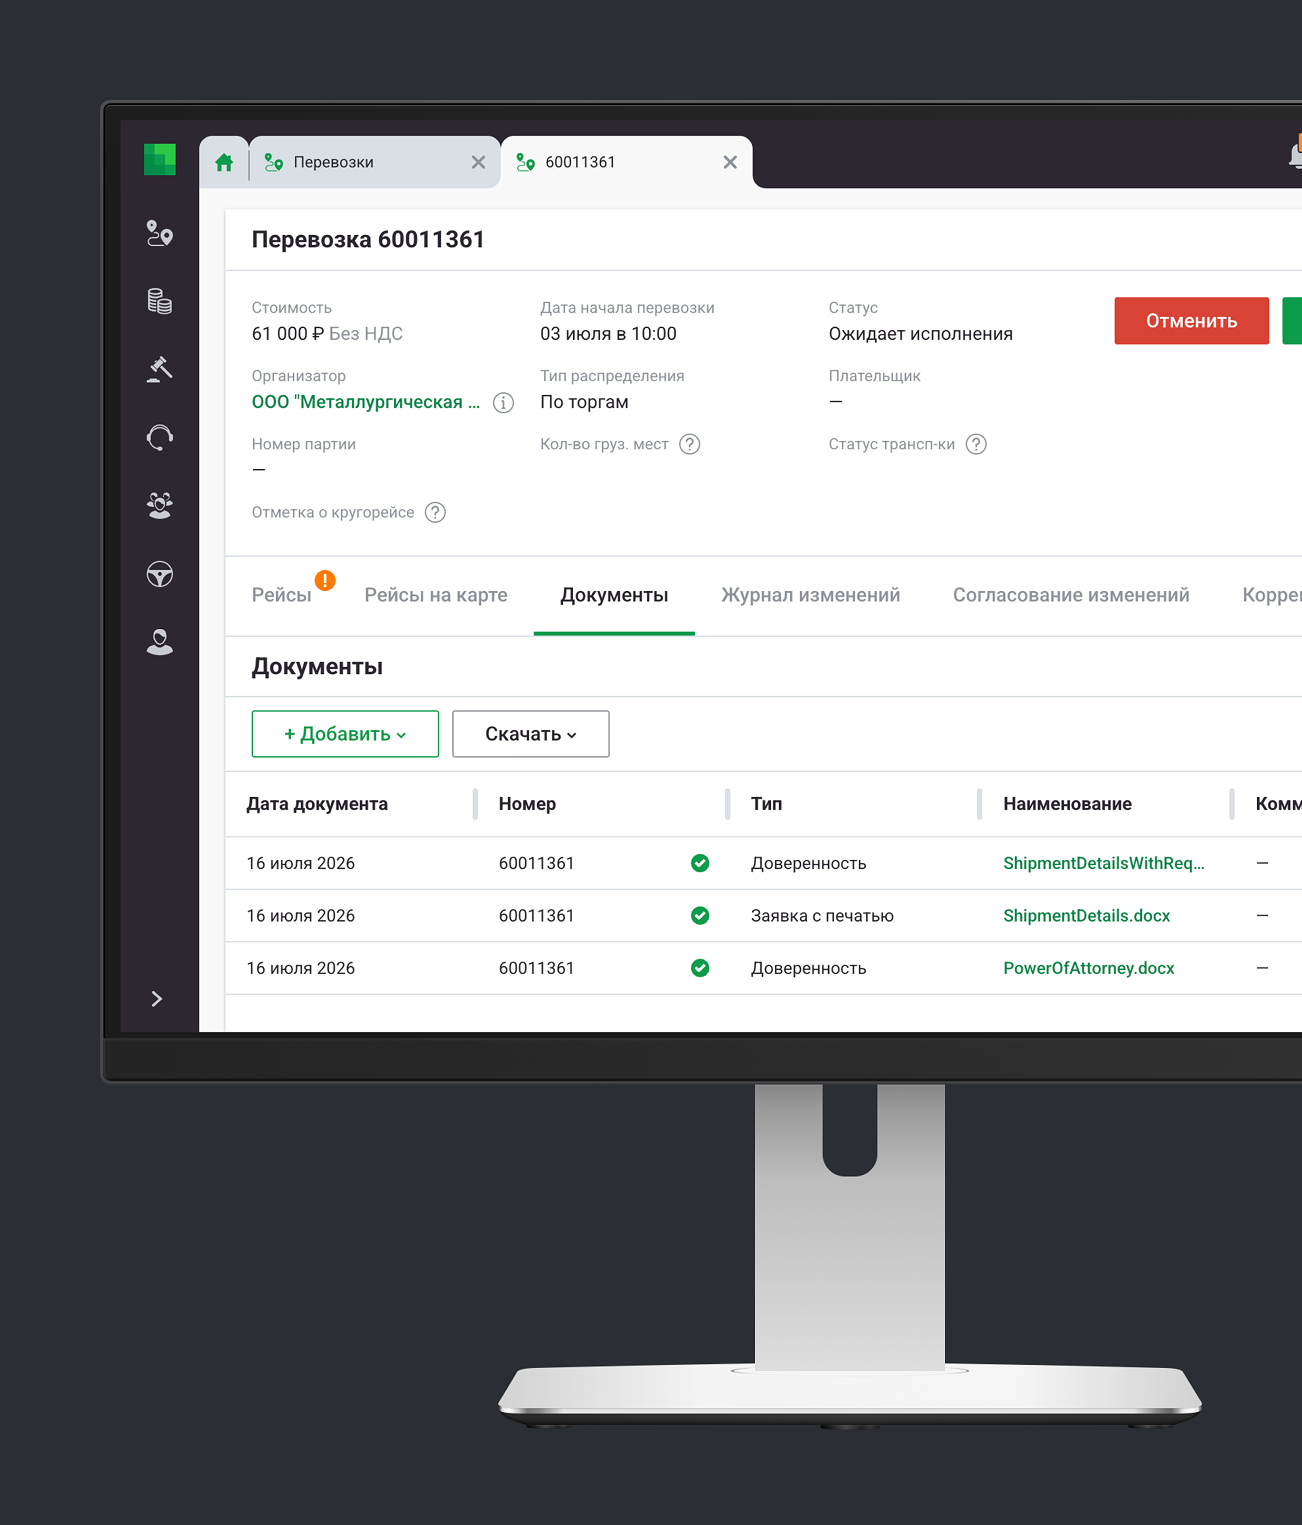Open the route/shipments sidebar icon
Screen dimensions: 1302x1525
160,234
